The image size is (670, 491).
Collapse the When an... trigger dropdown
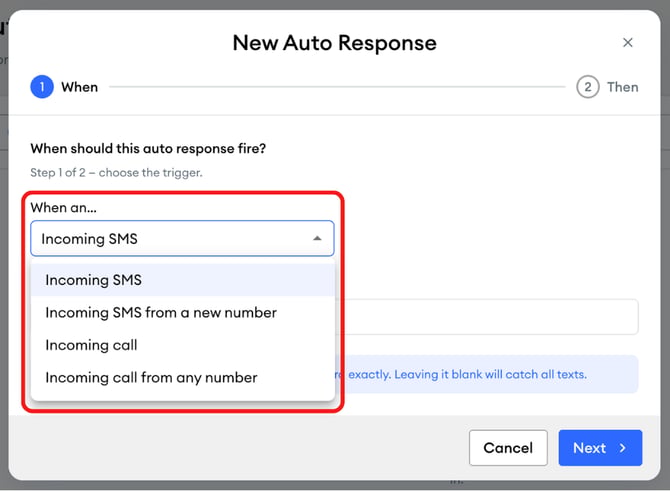[182, 238]
